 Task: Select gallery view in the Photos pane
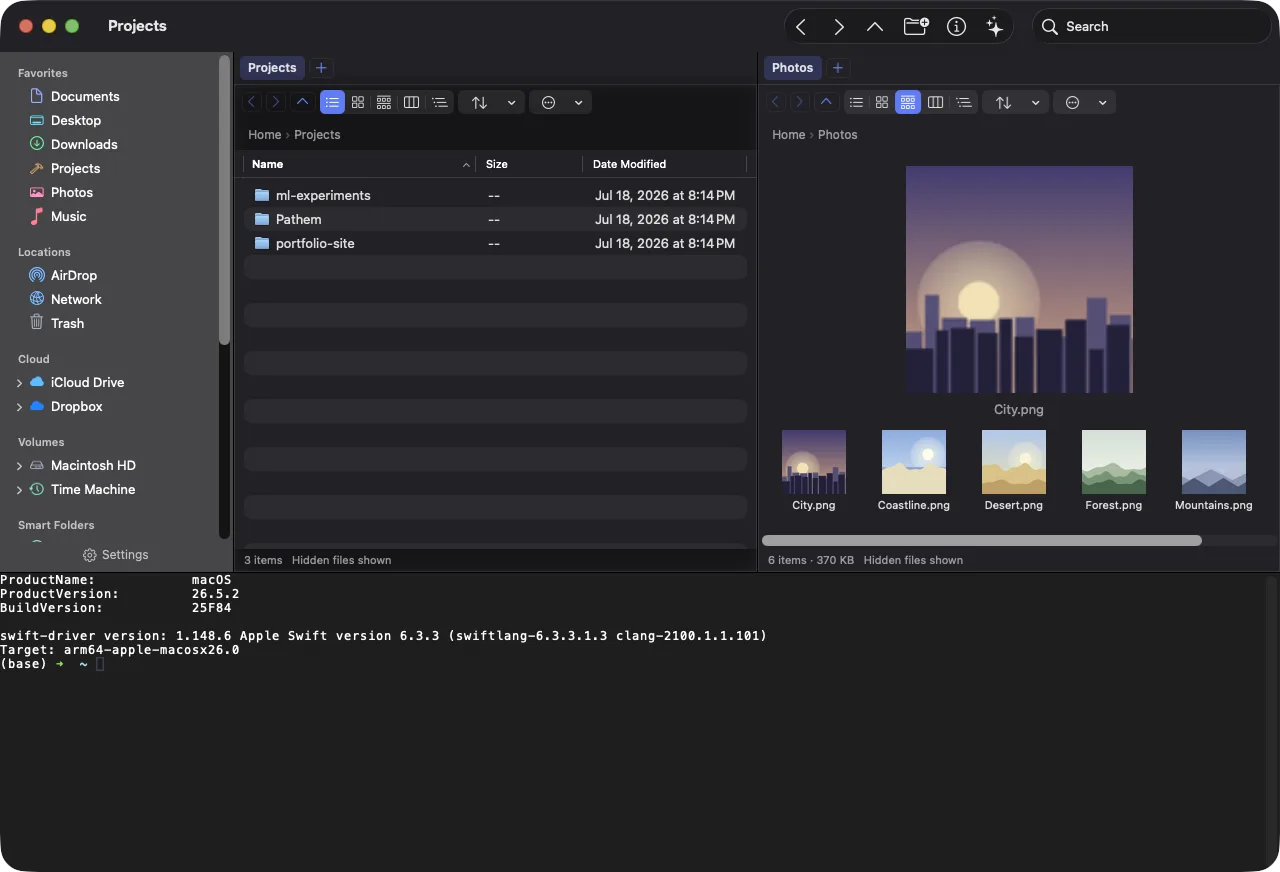point(908,102)
